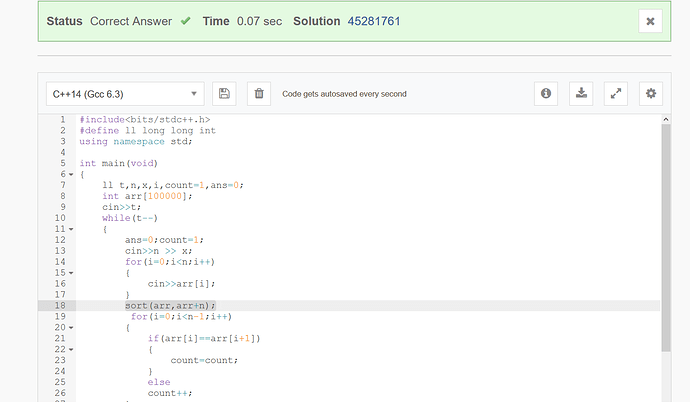Click the line 'cin>>t;'
The image size is (690, 402).
pyautogui.click(x=121, y=207)
